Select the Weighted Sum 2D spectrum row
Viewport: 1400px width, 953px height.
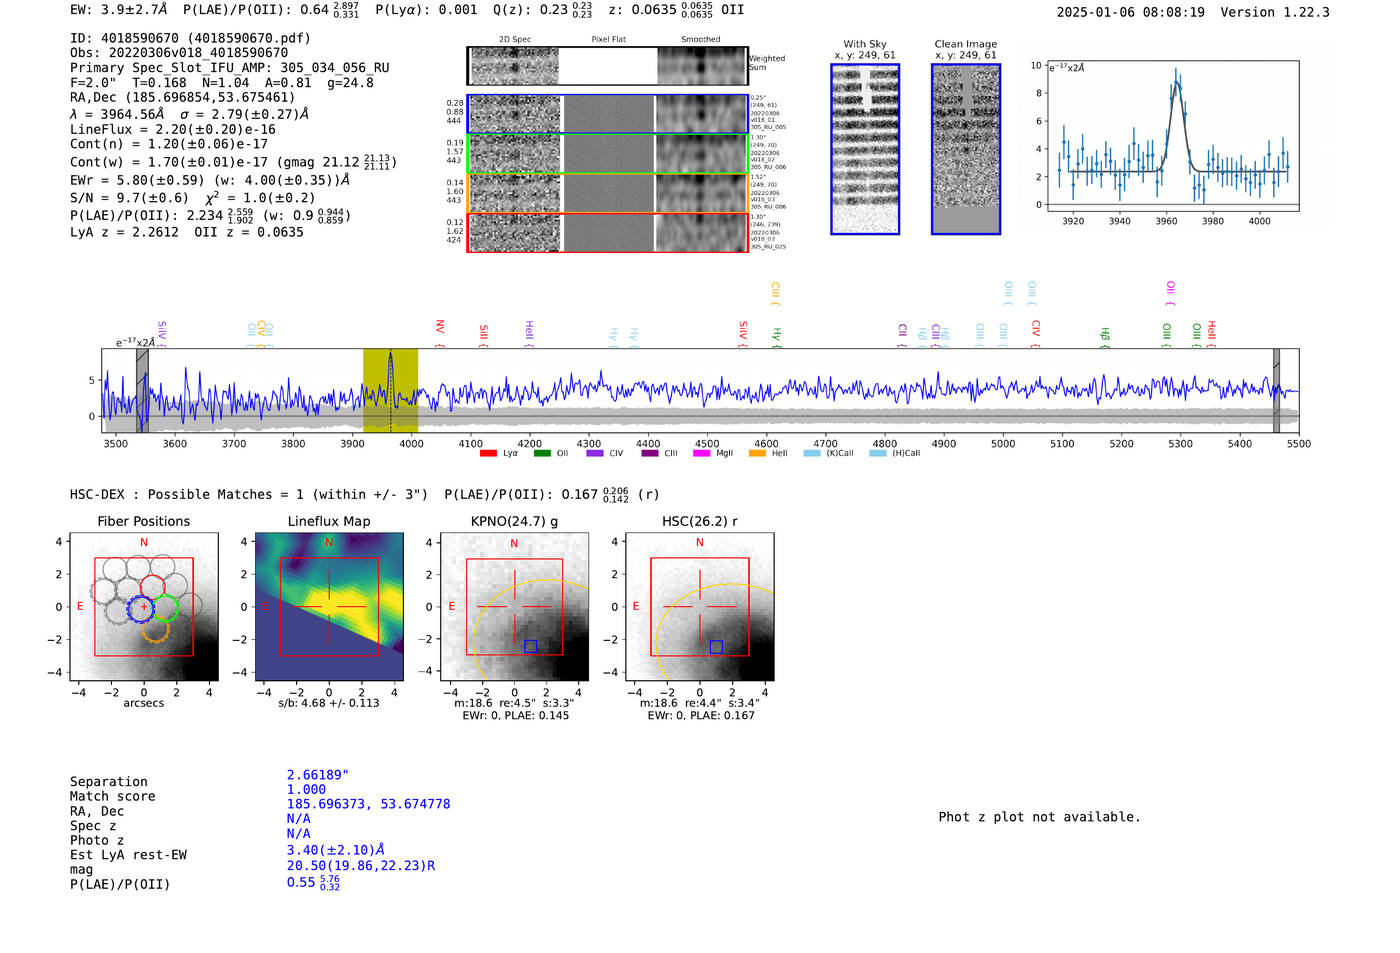click(607, 66)
